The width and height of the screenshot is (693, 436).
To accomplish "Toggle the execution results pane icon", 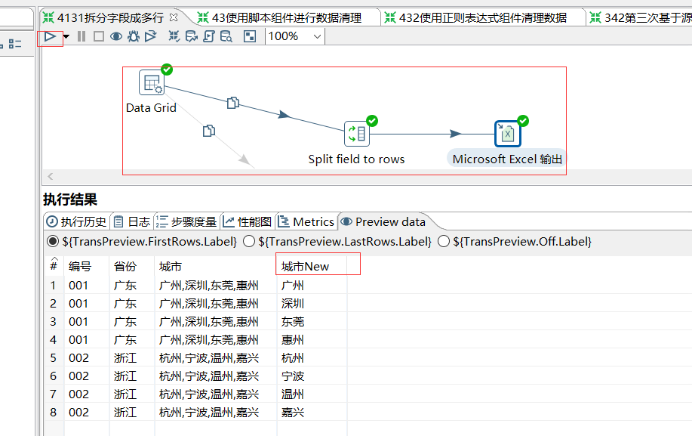I will pyautogui.click(x=250, y=36).
